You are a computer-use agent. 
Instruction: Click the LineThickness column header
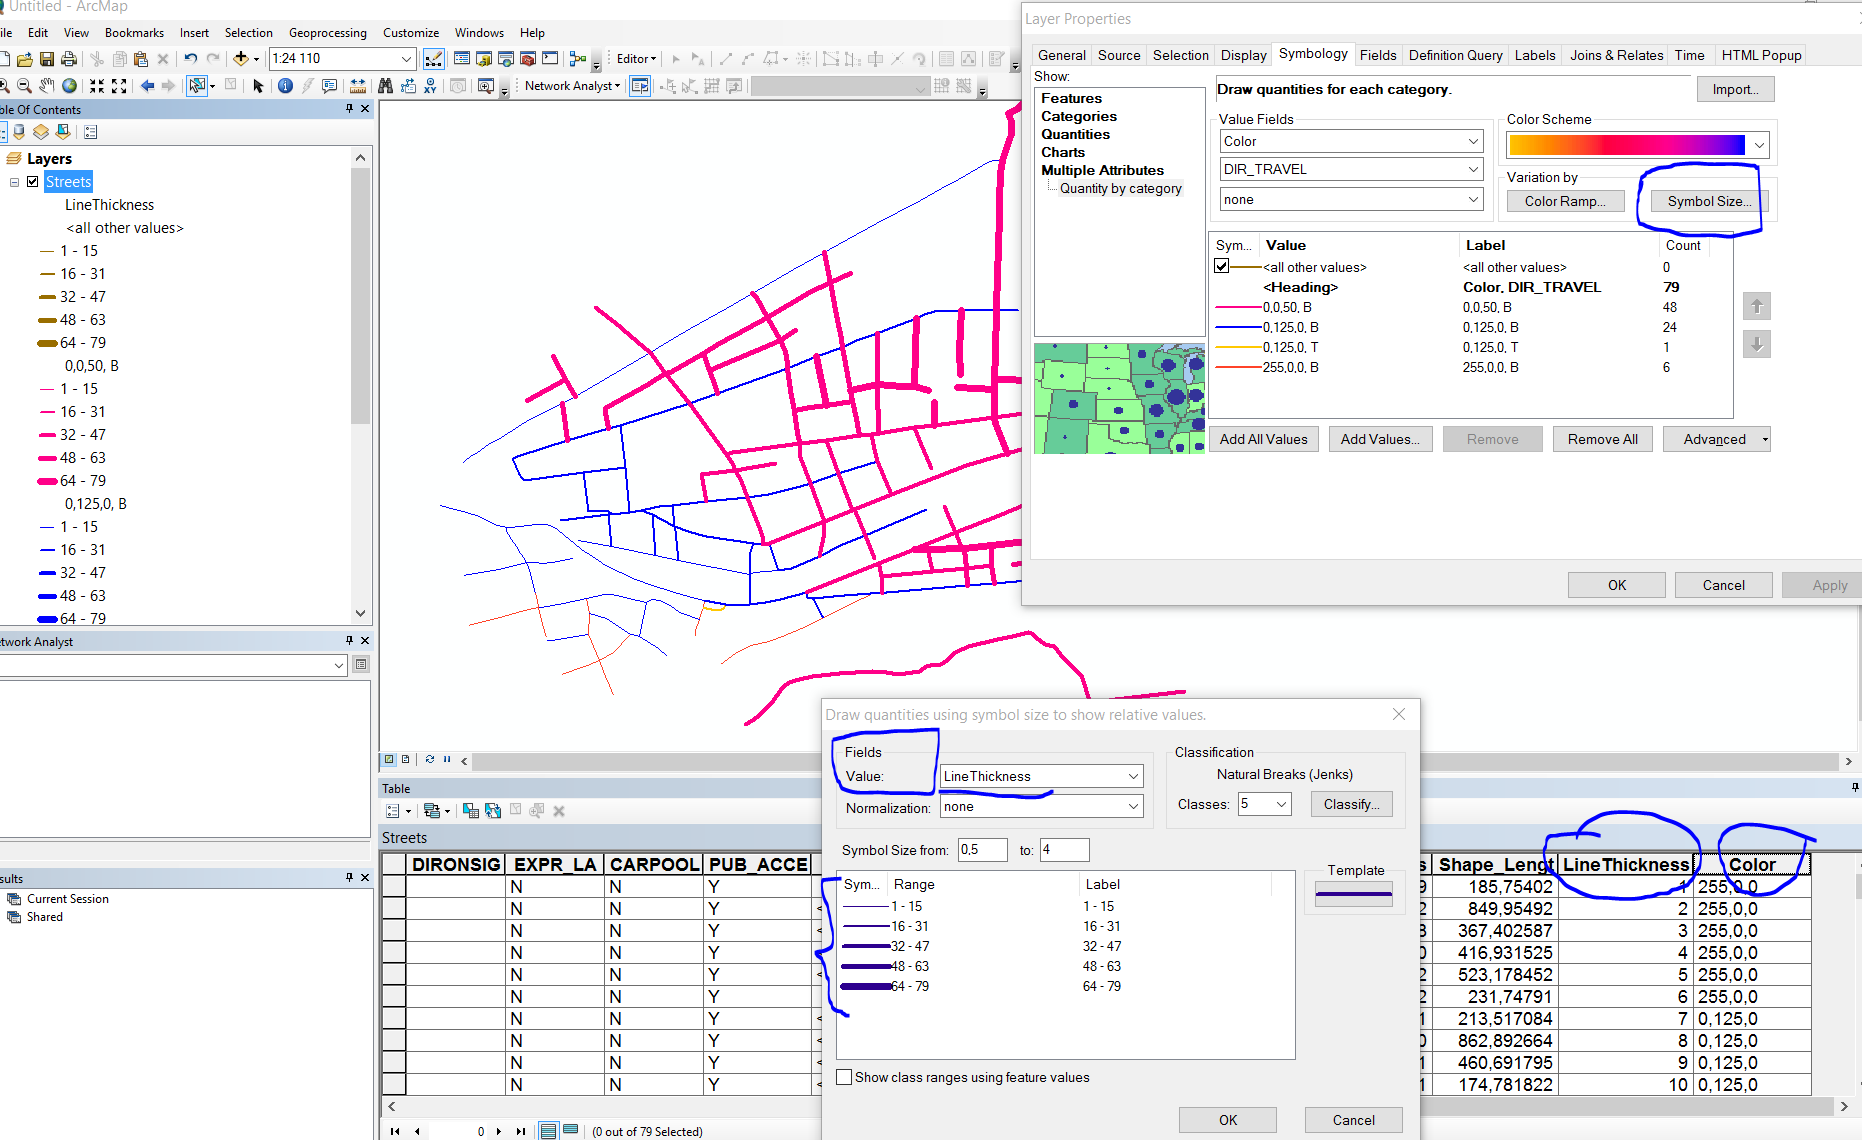[1625, 864]
